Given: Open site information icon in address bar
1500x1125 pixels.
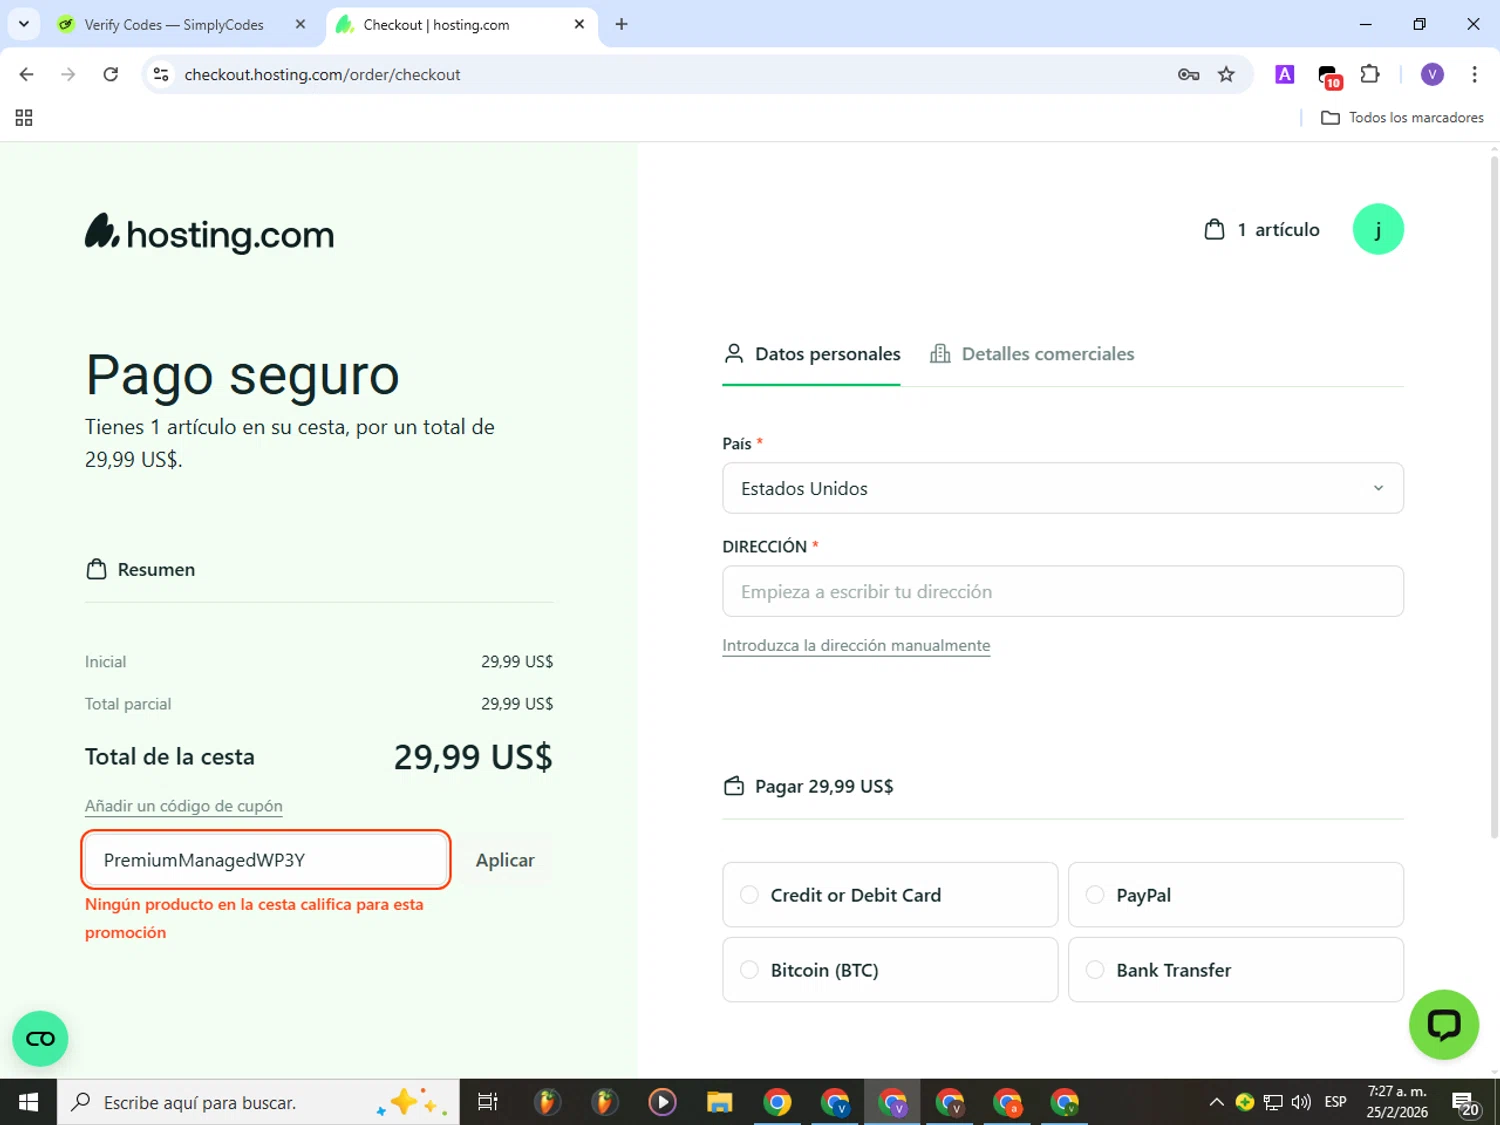Looking at the screenshot, I should pos(161,74).
